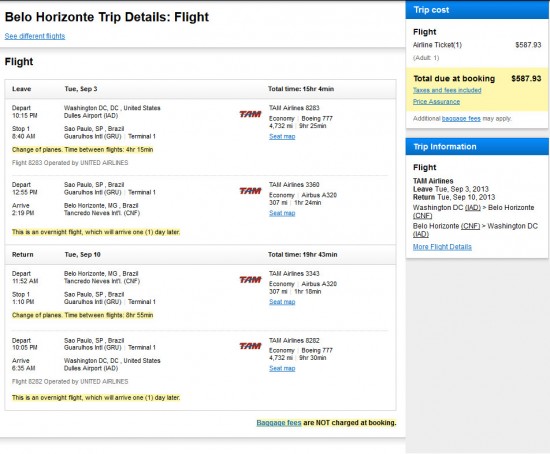Open 'Taxes and fees included' link
550x454 pixels.
pos(447,90)
